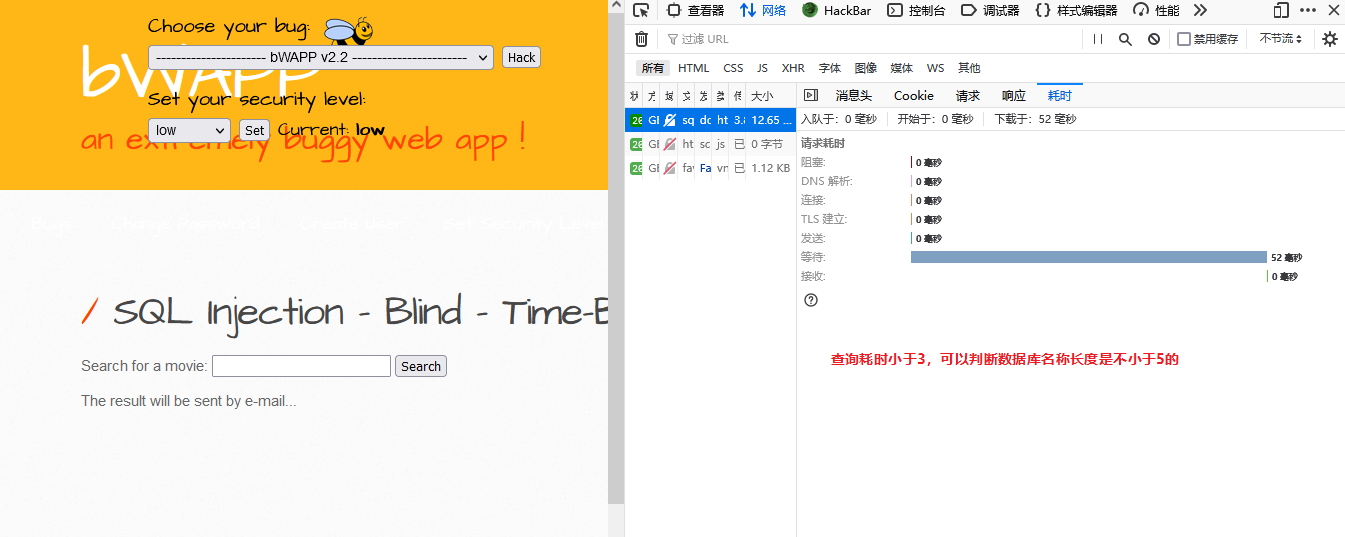Click the timings help question-mark icon

[x=811, y=300]
